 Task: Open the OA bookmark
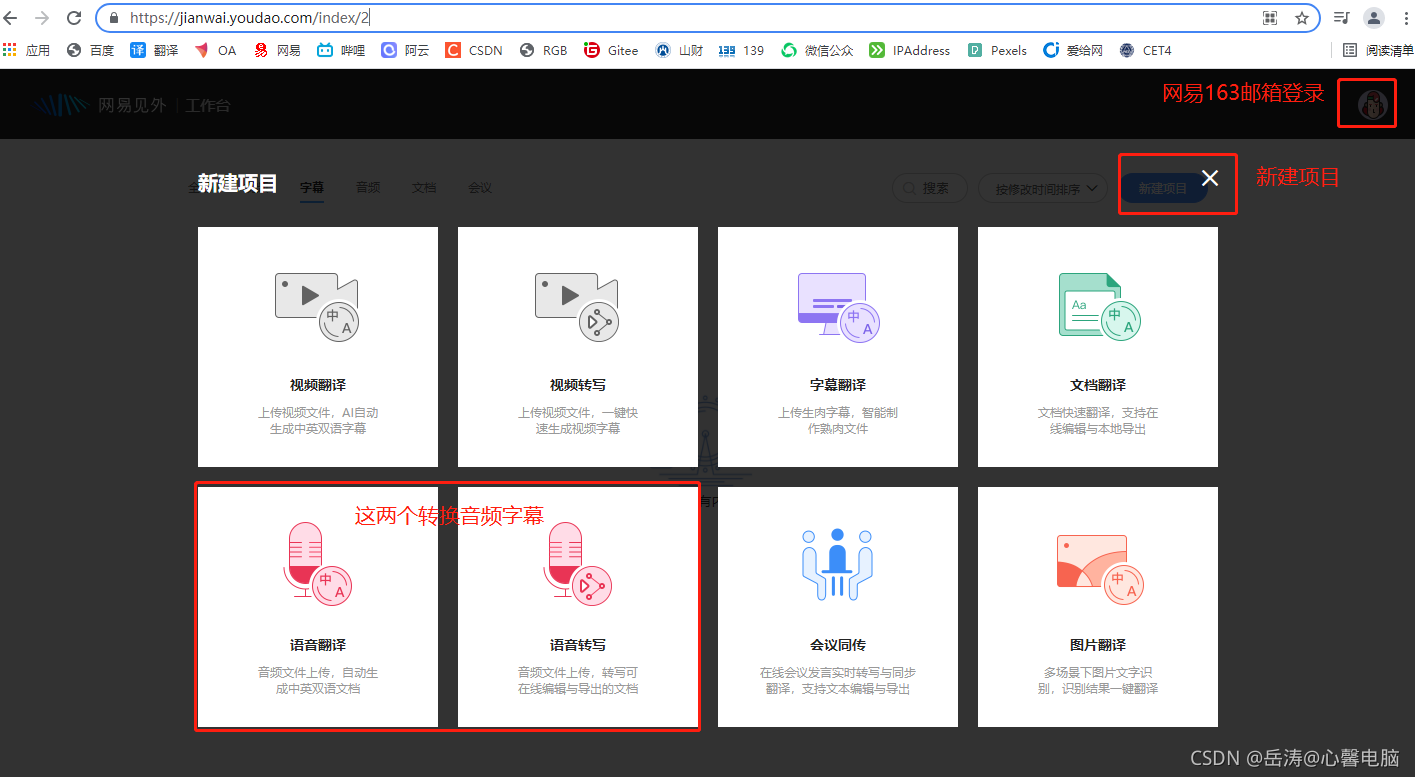coord(215,50)
